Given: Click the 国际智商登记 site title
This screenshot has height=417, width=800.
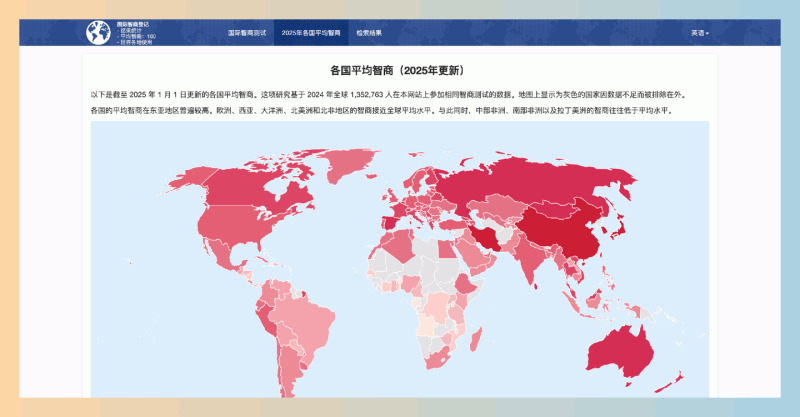Looking at the screenshot, I should 133,24.
